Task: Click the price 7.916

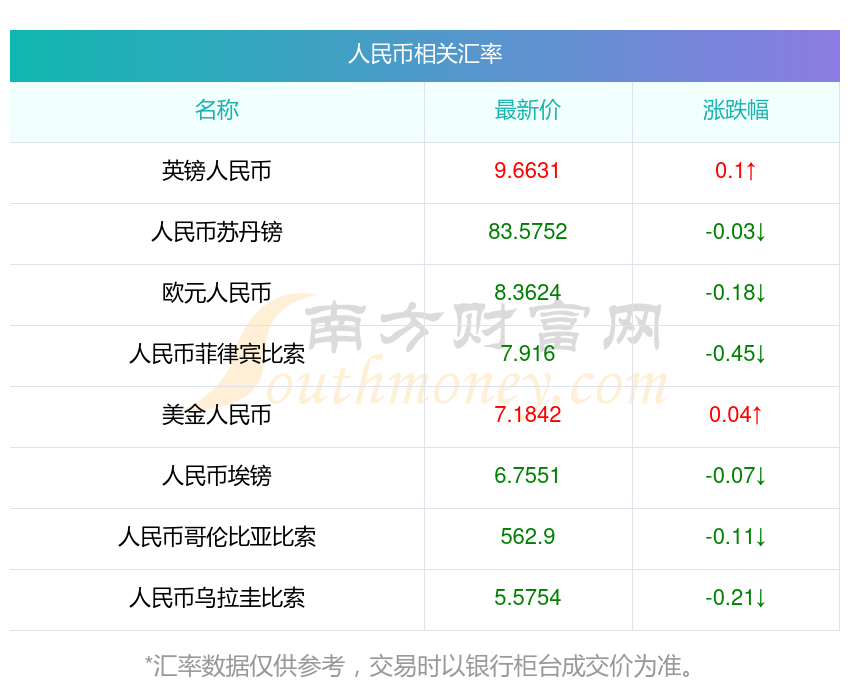Action: click(527, 354)
